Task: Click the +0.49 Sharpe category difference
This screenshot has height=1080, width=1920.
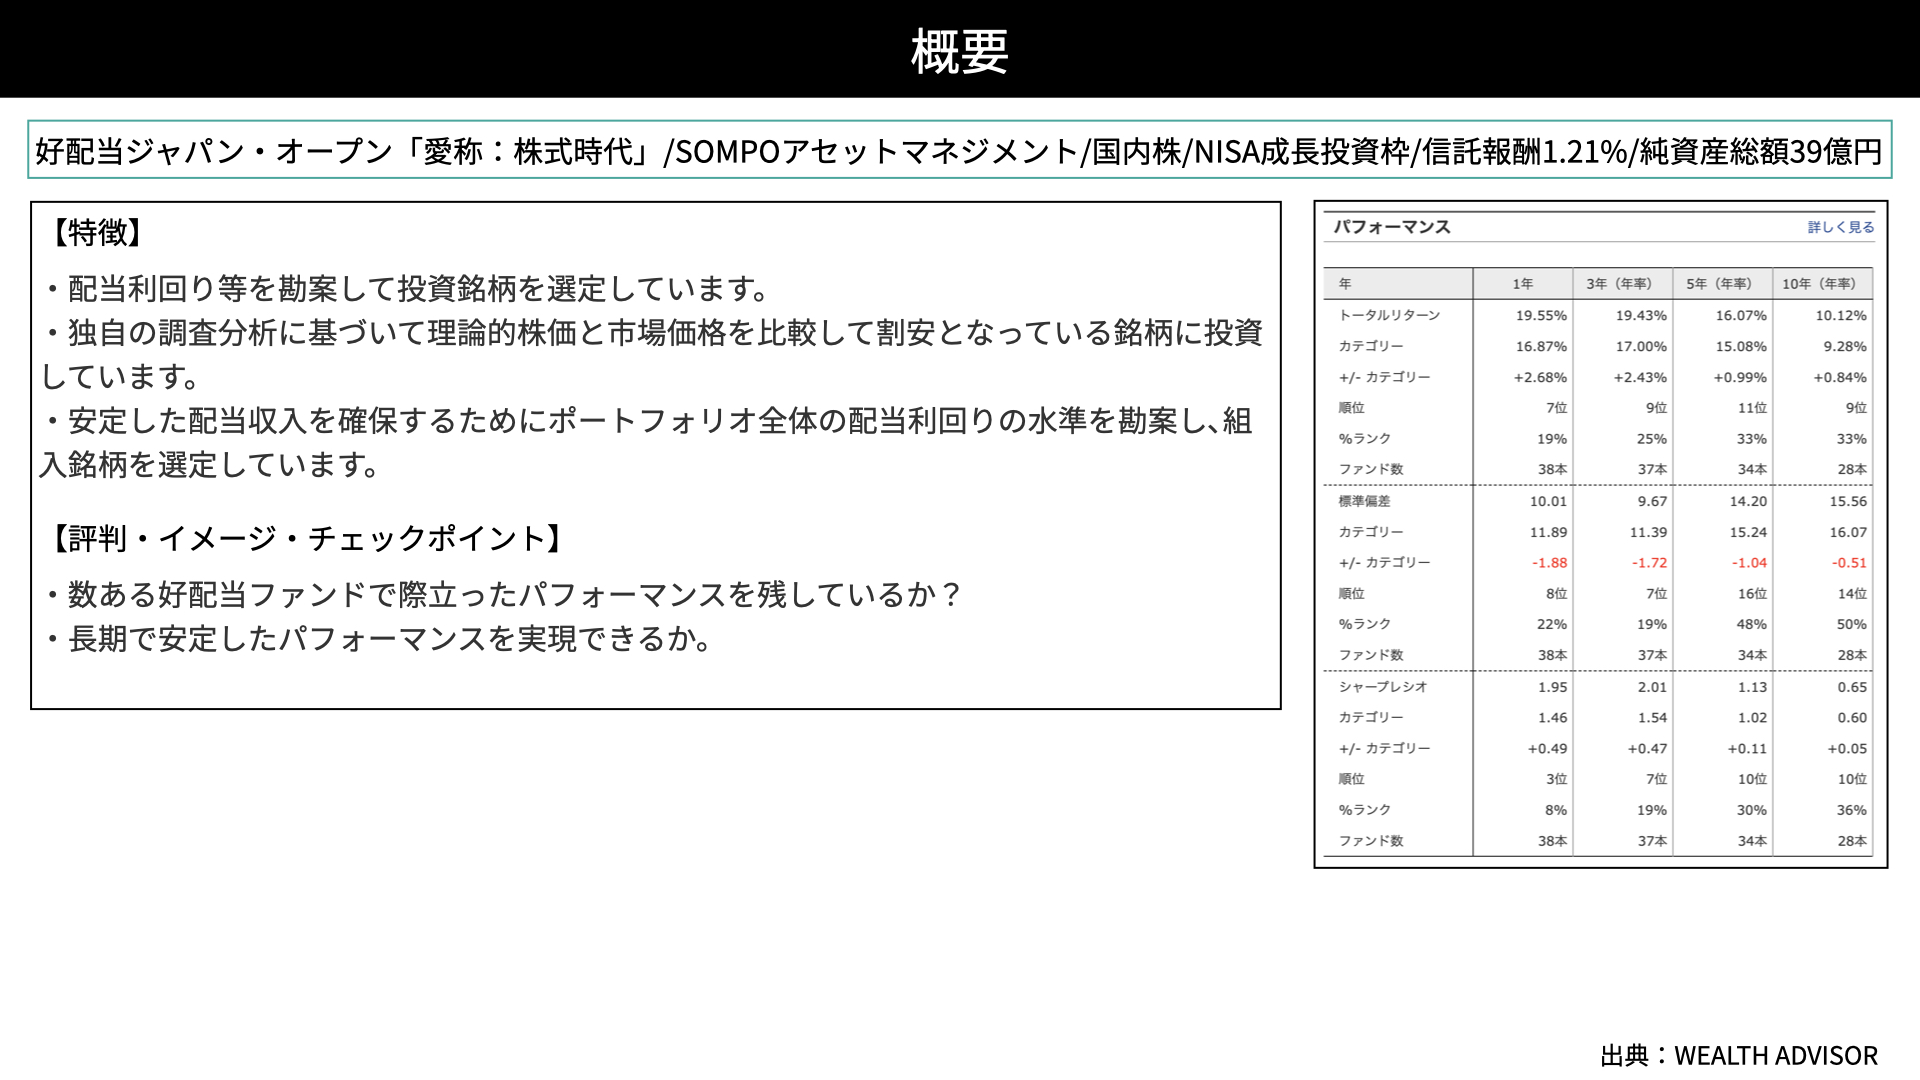Action: click(1547, 748)
